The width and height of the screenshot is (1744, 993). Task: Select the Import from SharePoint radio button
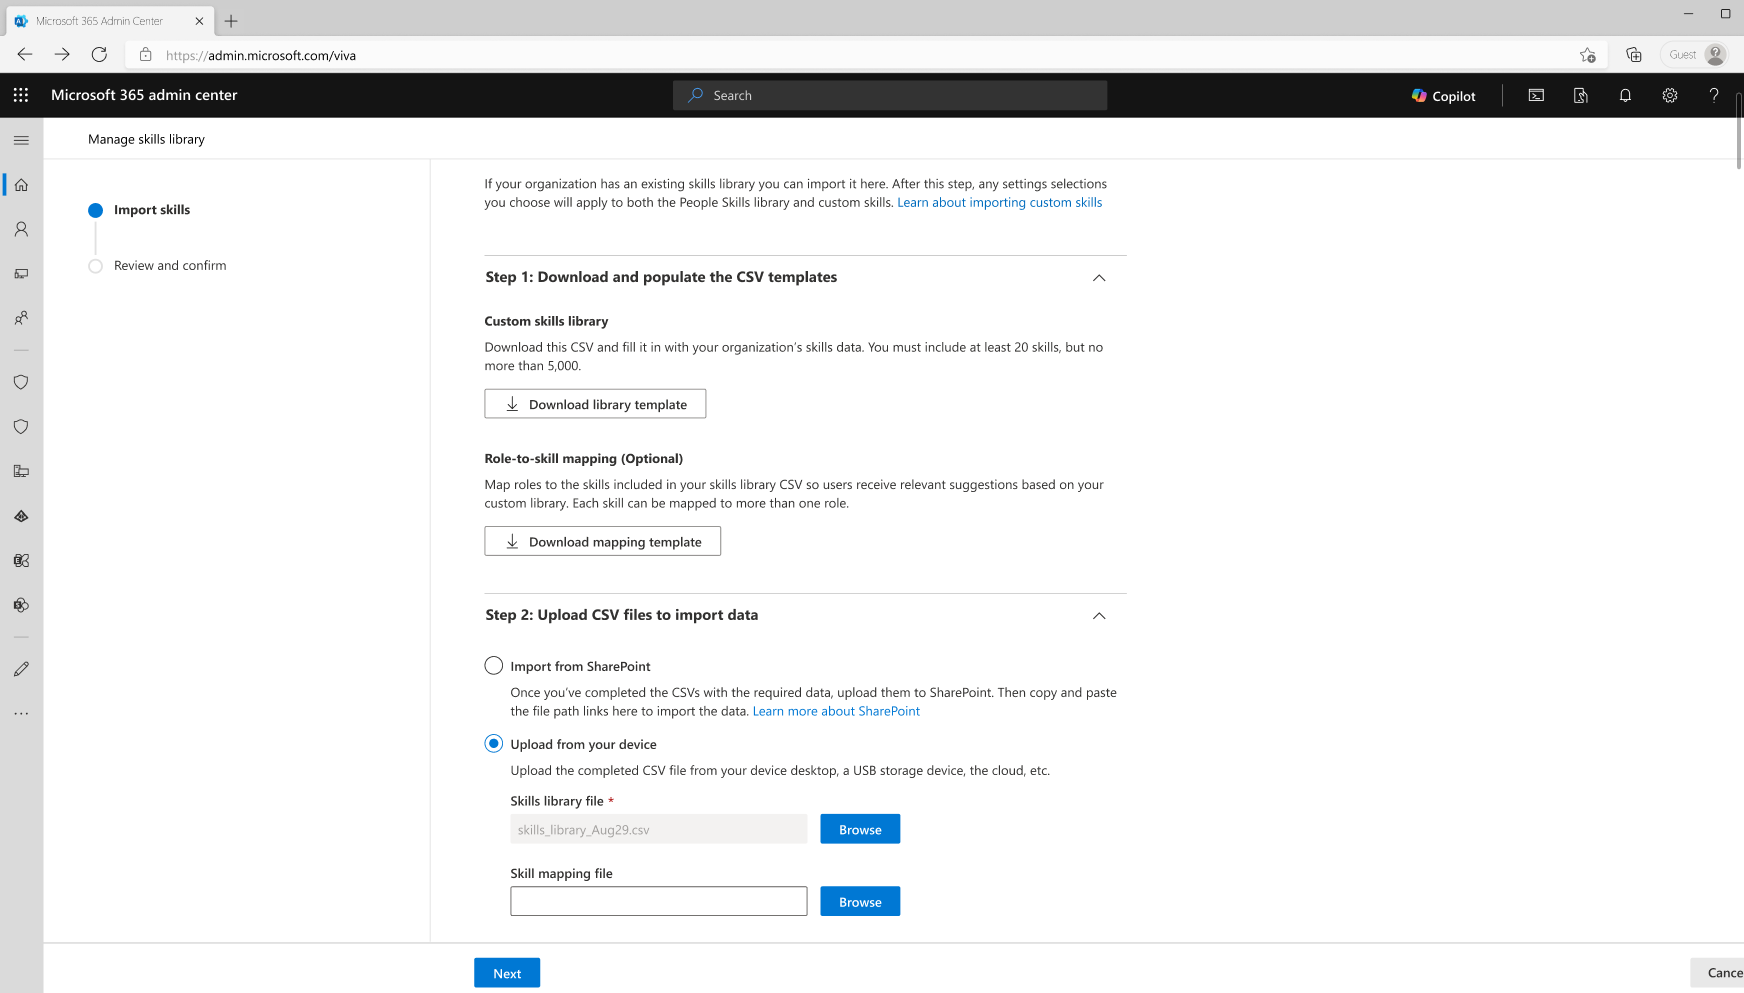click(x=494, y=666)
